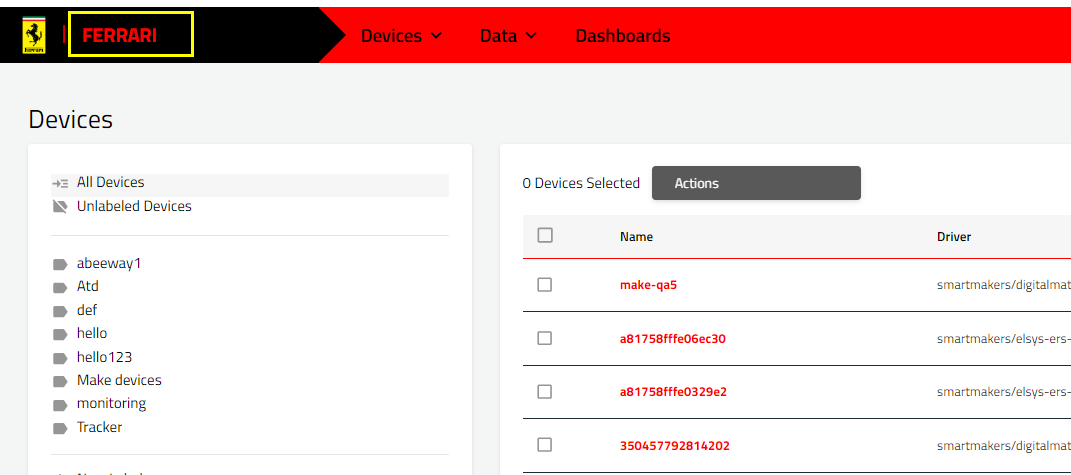The image size is (1071, 475).
Task: Open device a81758fffe0329e2 details
Action: [672, 392]
